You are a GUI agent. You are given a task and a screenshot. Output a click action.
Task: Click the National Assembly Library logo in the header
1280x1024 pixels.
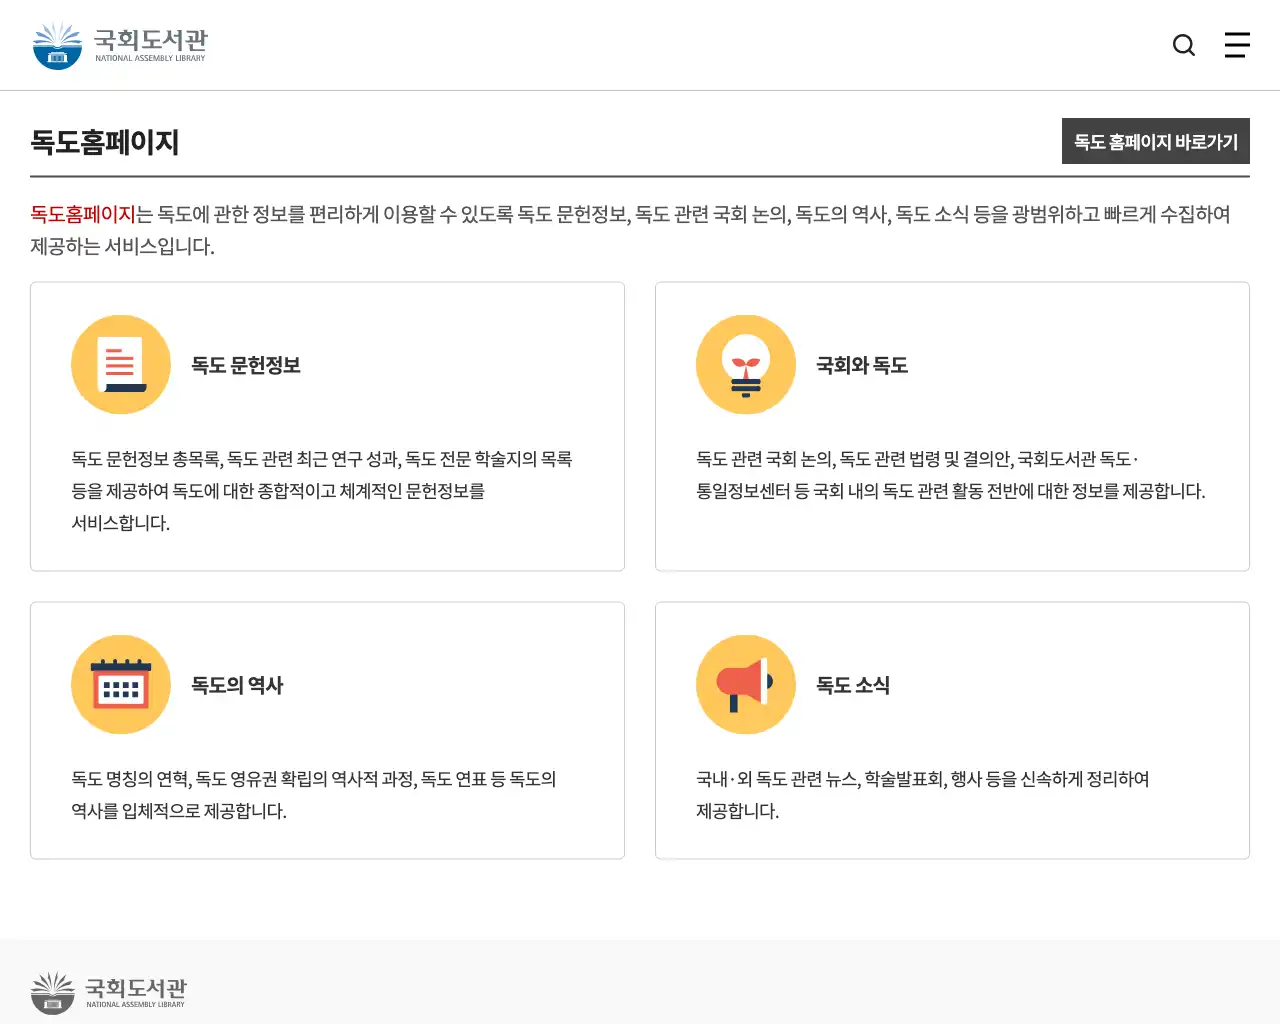point(120,44)
